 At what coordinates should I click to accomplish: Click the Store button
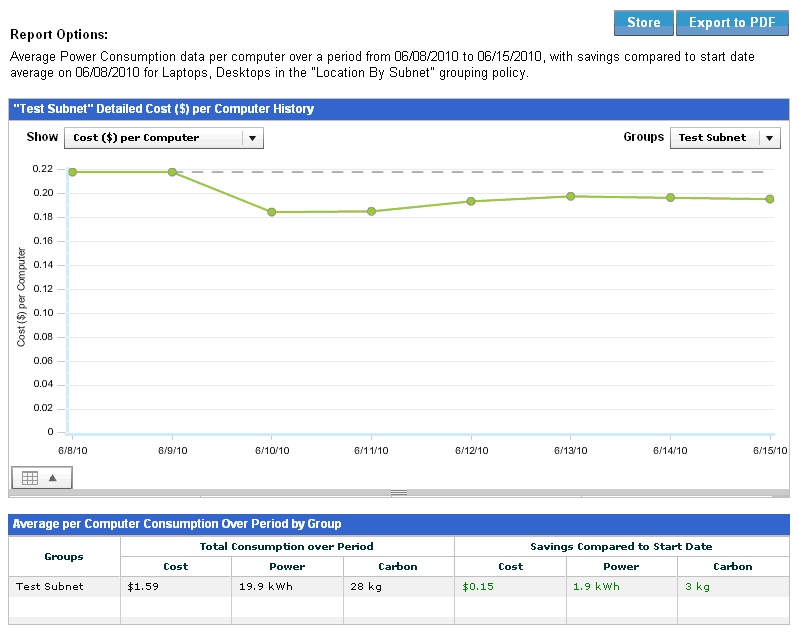tap(643, 22)
